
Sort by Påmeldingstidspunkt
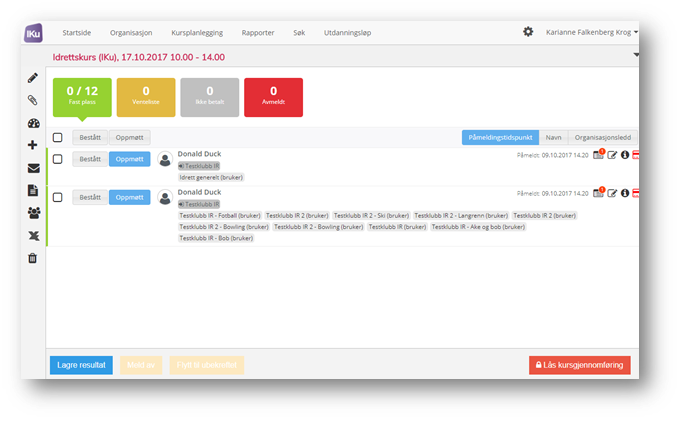tap(500, 137)
